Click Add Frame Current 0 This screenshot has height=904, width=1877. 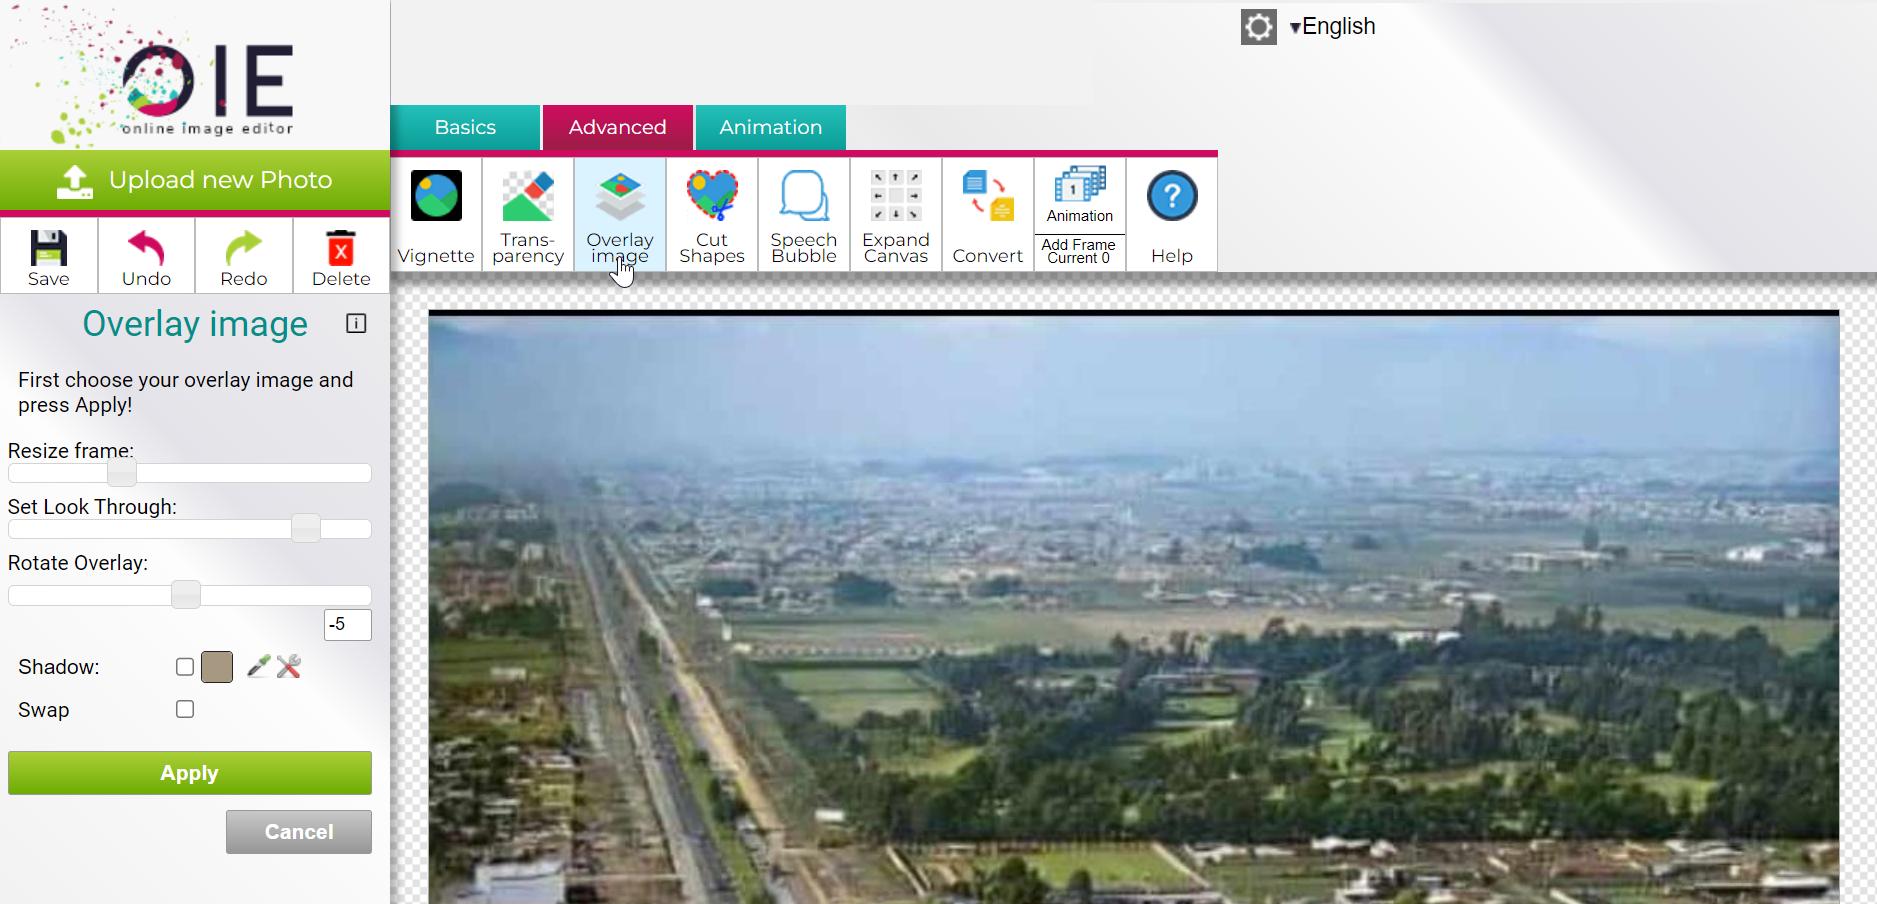1079,251
